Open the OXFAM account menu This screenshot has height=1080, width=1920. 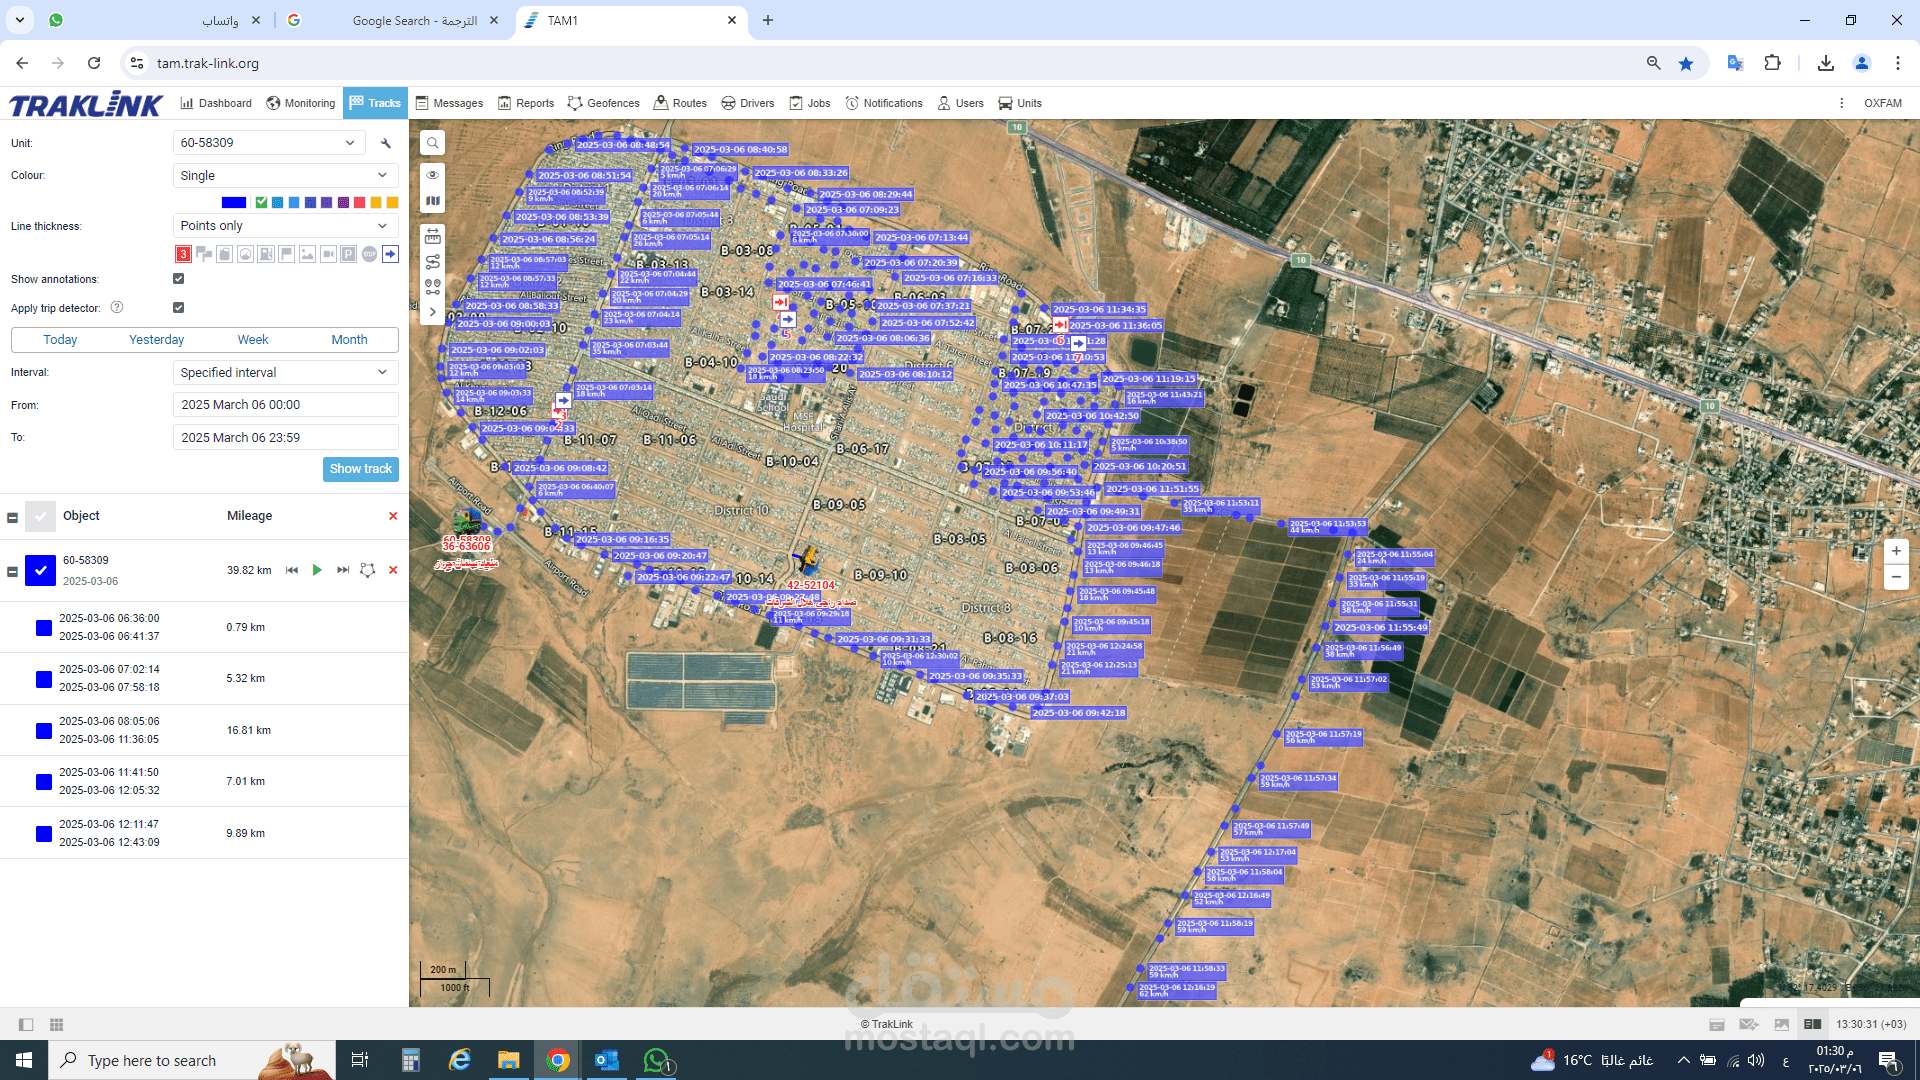pos(1883,103)
